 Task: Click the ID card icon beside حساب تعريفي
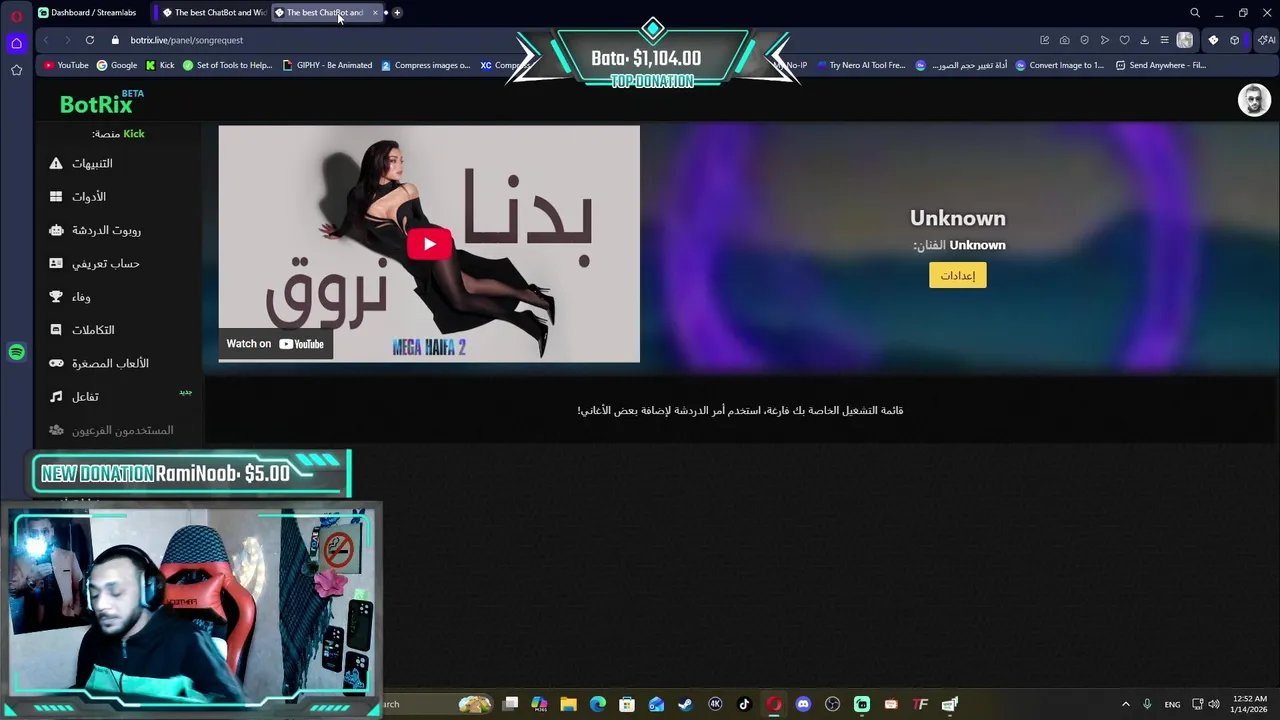tap(56, 263)
